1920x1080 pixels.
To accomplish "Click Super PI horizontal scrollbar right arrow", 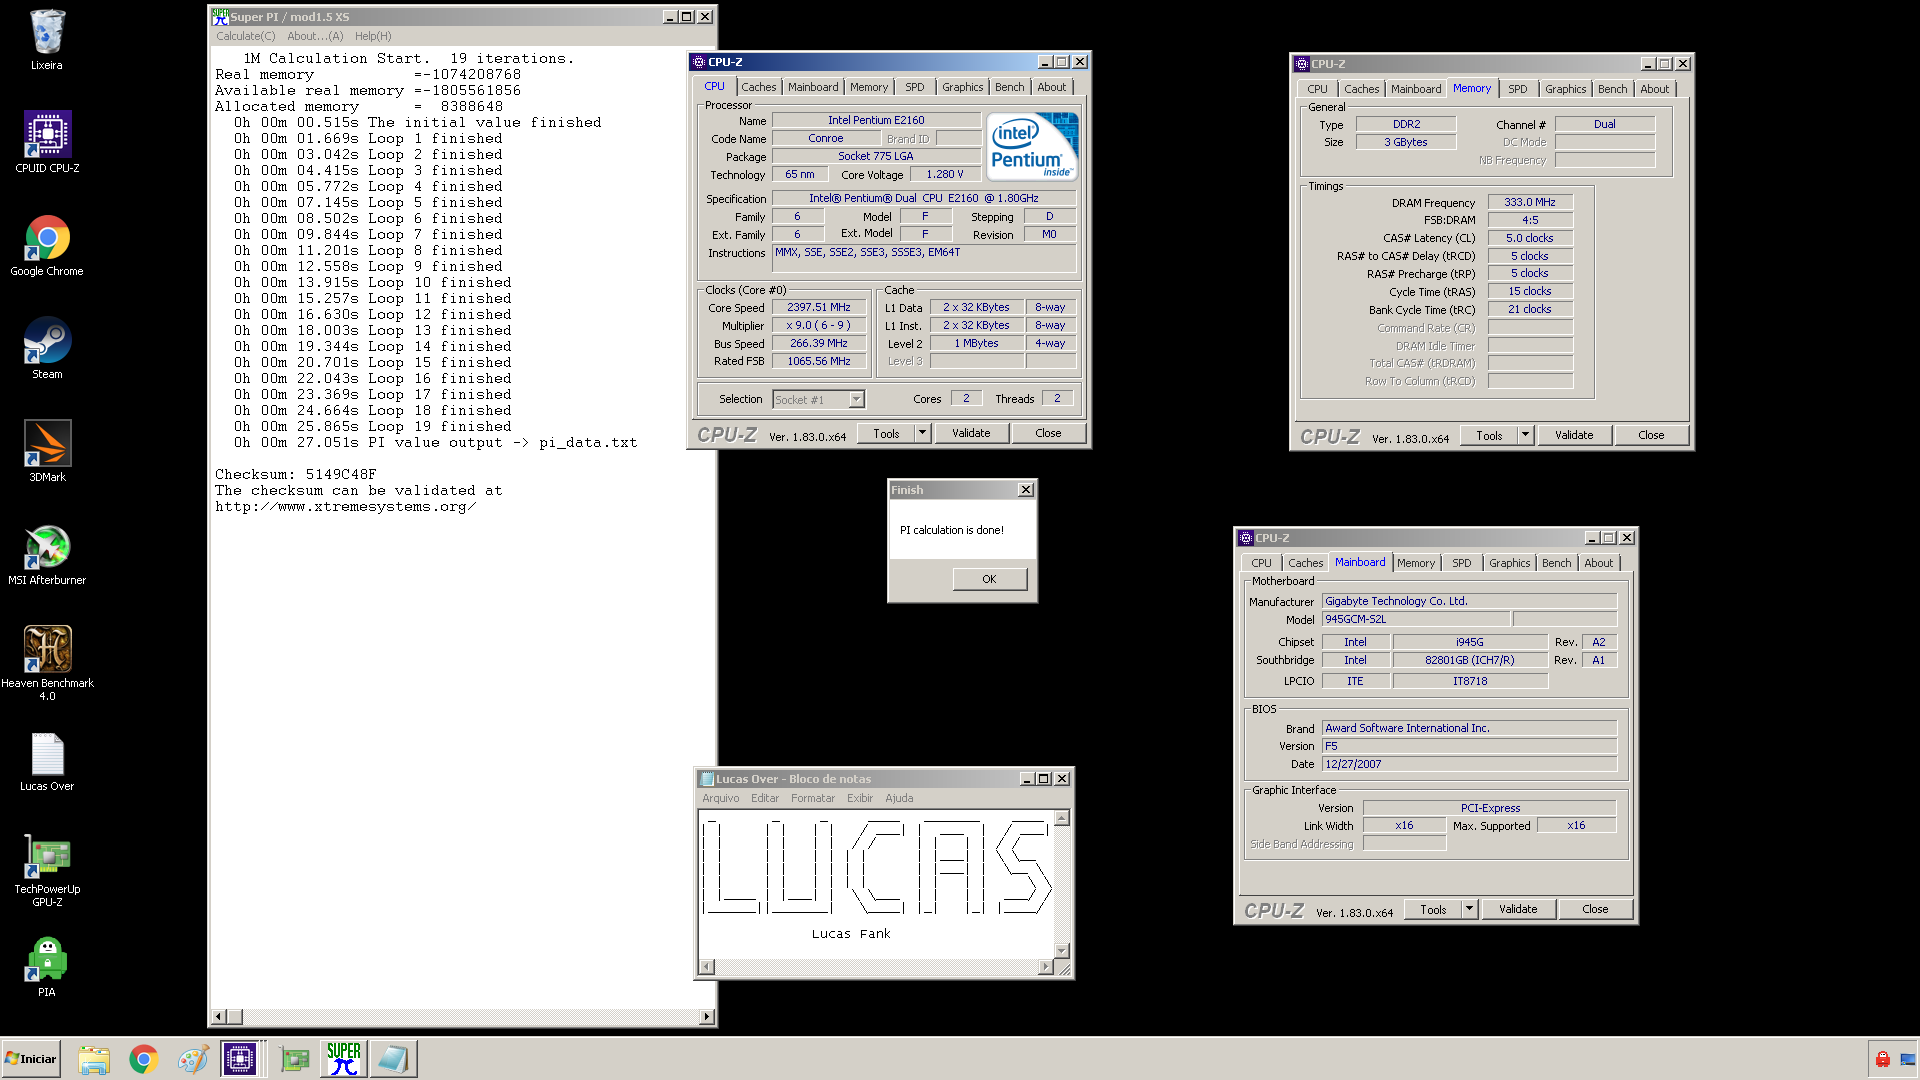I will point(707,1017).
